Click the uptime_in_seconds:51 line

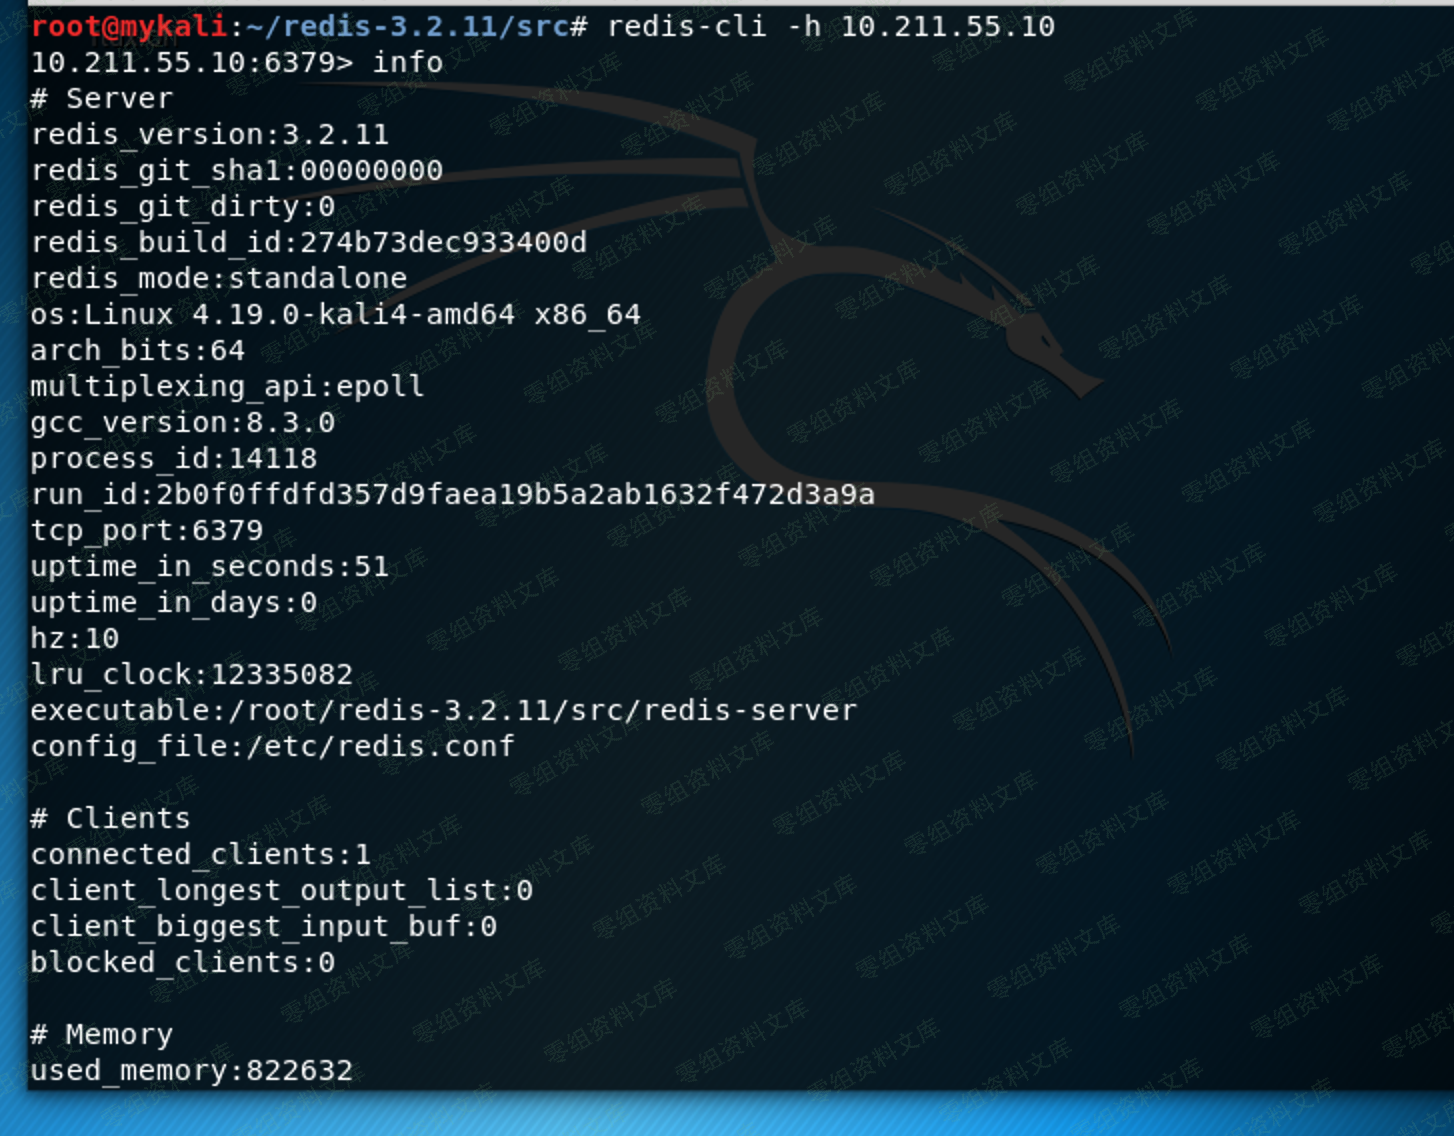209,566
